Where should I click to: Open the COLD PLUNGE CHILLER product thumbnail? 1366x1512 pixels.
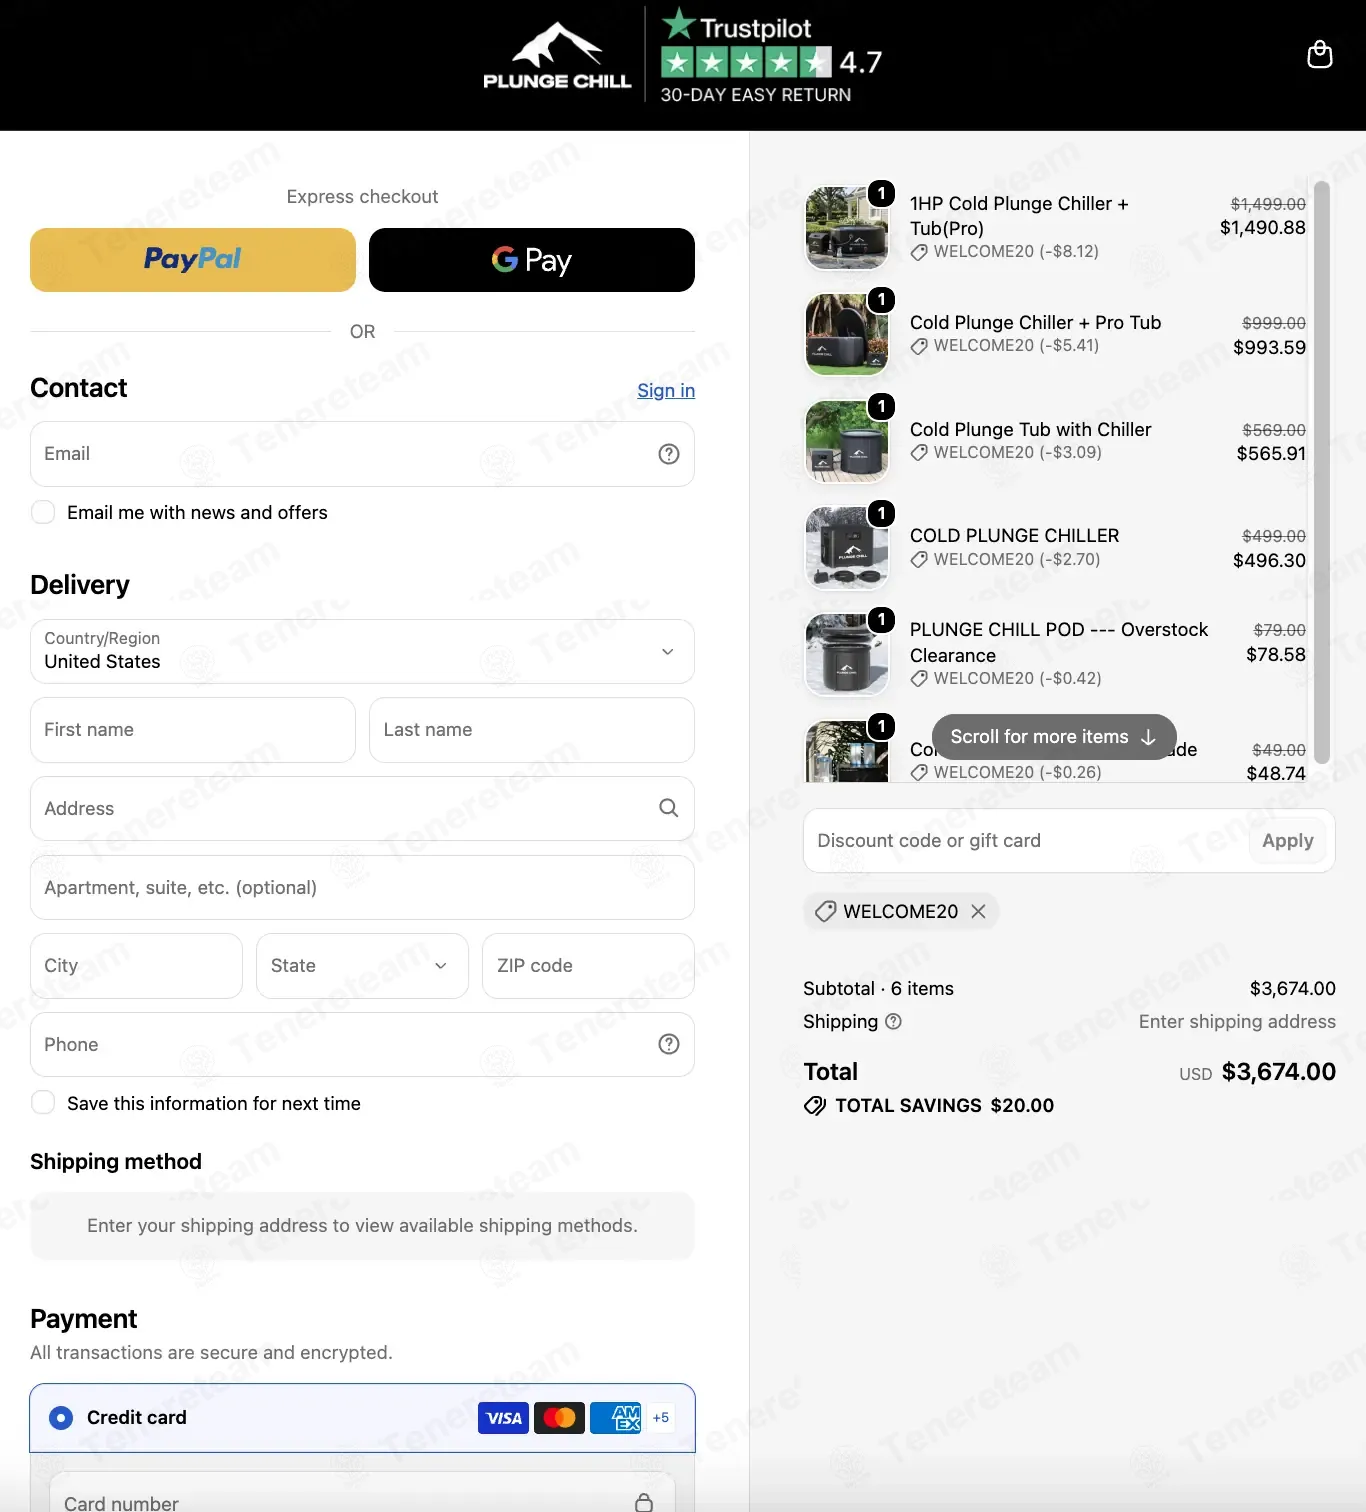847,548
